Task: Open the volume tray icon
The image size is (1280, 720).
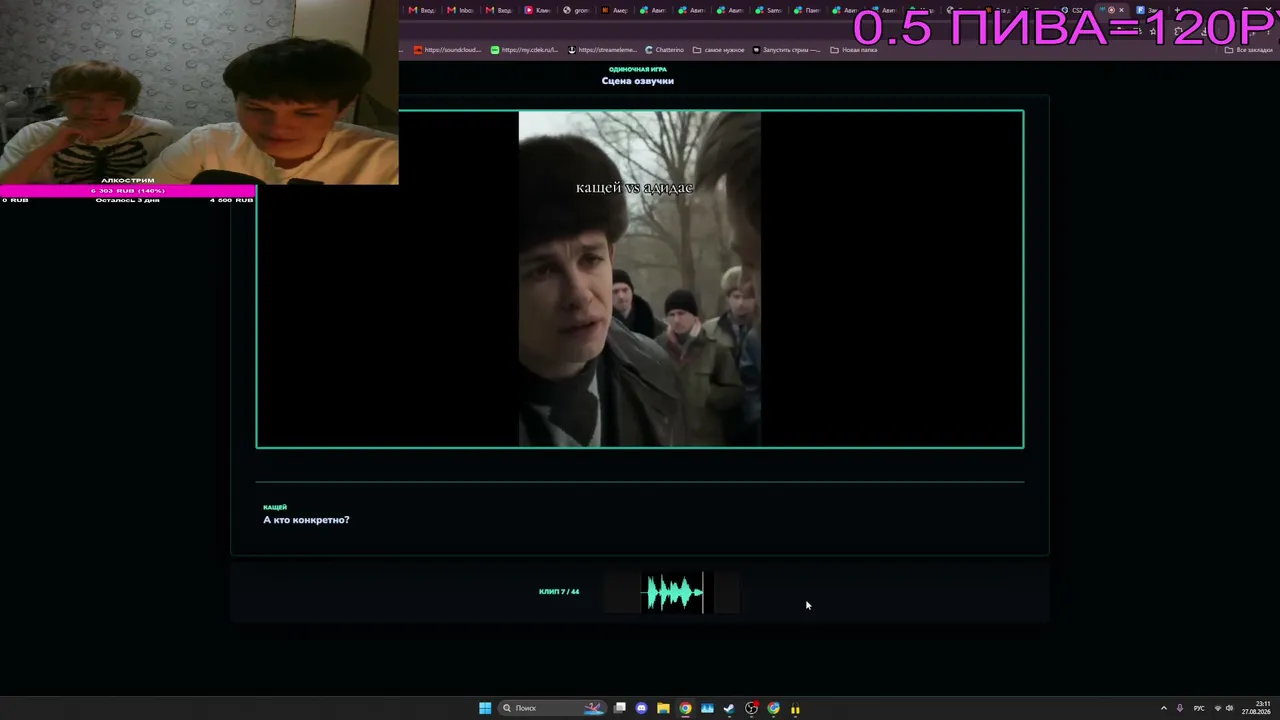Action: click(x=1229, y=708)
